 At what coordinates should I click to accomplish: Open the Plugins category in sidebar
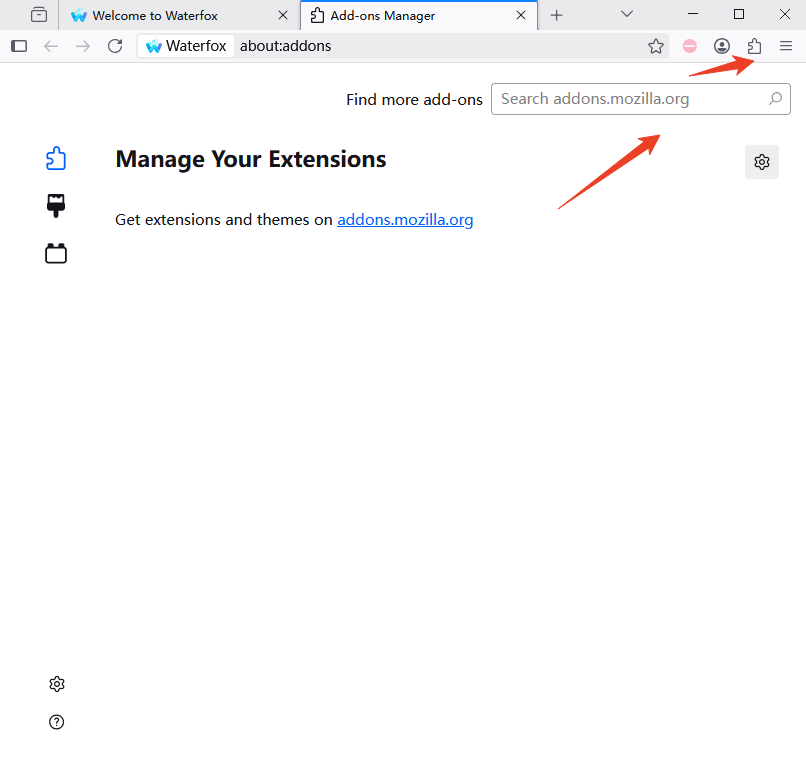pos(56,253)
